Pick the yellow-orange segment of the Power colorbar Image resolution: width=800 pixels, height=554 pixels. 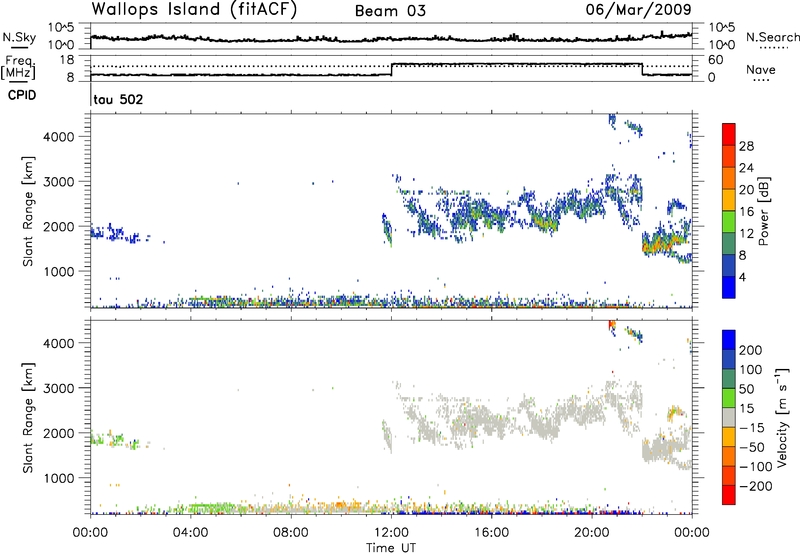point(729,198)
